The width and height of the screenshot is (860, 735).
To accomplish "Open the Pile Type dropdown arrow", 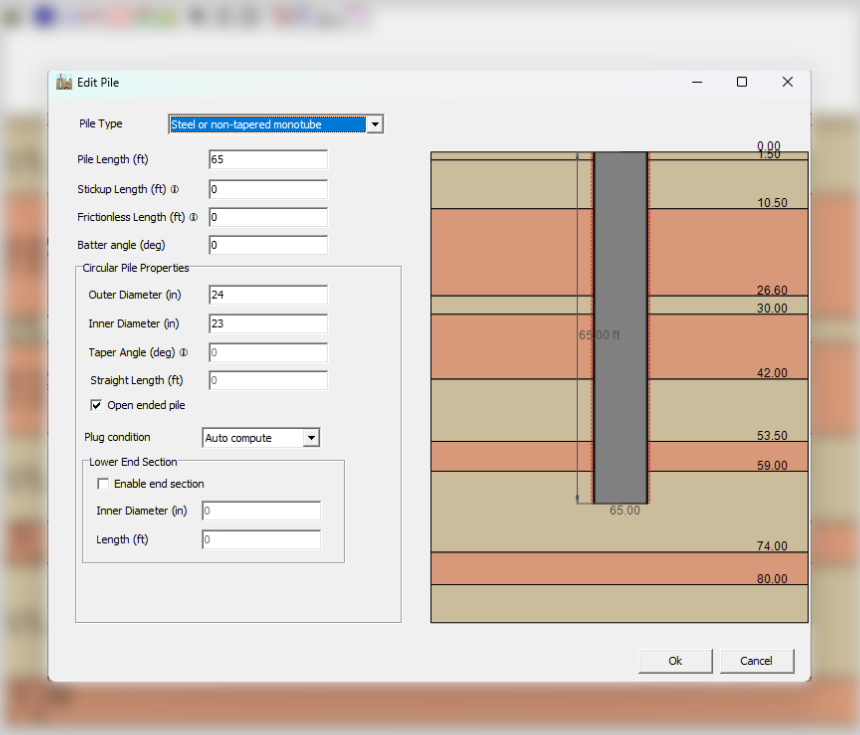I will [x=375, y=125].
